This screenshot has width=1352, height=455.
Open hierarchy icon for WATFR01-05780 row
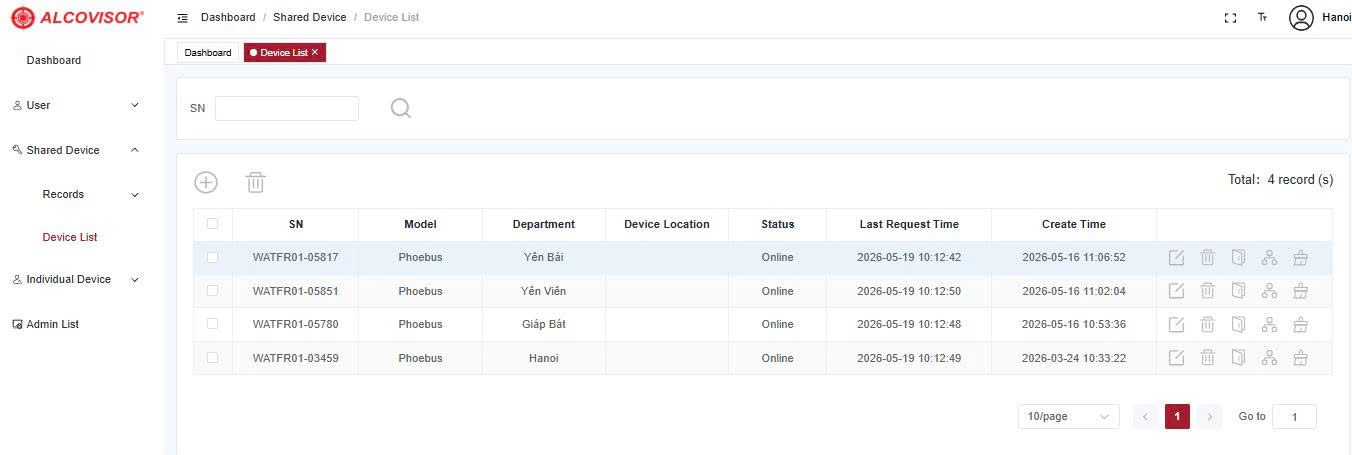point(1269,324)
